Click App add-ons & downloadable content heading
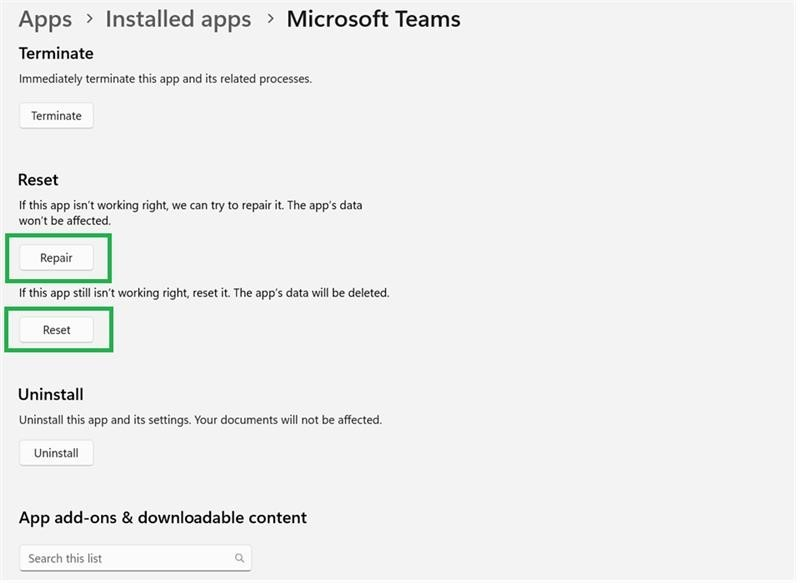The width and height of the screenshot is (800, 583). pyautogui.click(x=163, y=518)
